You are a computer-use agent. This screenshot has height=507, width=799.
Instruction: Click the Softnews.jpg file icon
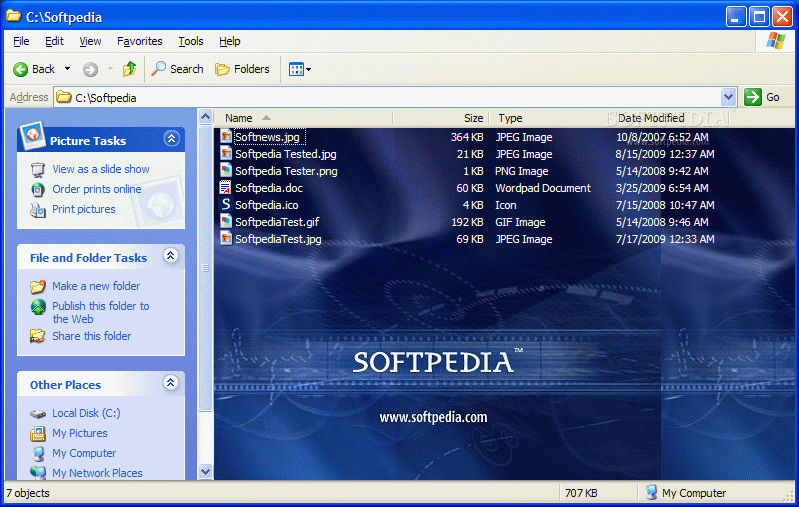pyautogui.click(x=225, y=137)
